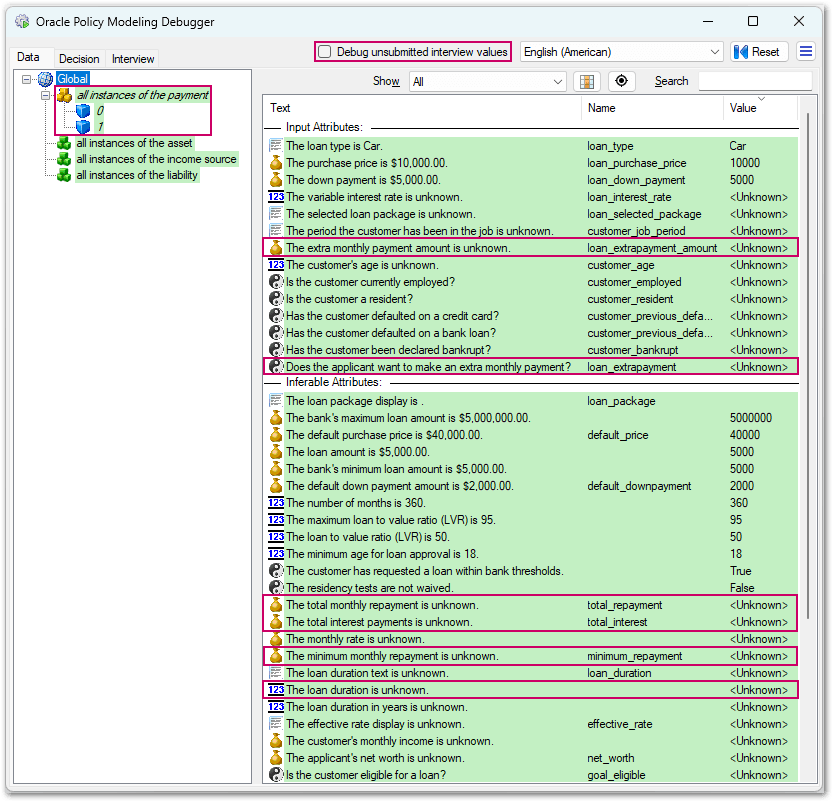Click the net_worth name cell
The height and width of the screenshot is (802, 833).
coord(610,758)
